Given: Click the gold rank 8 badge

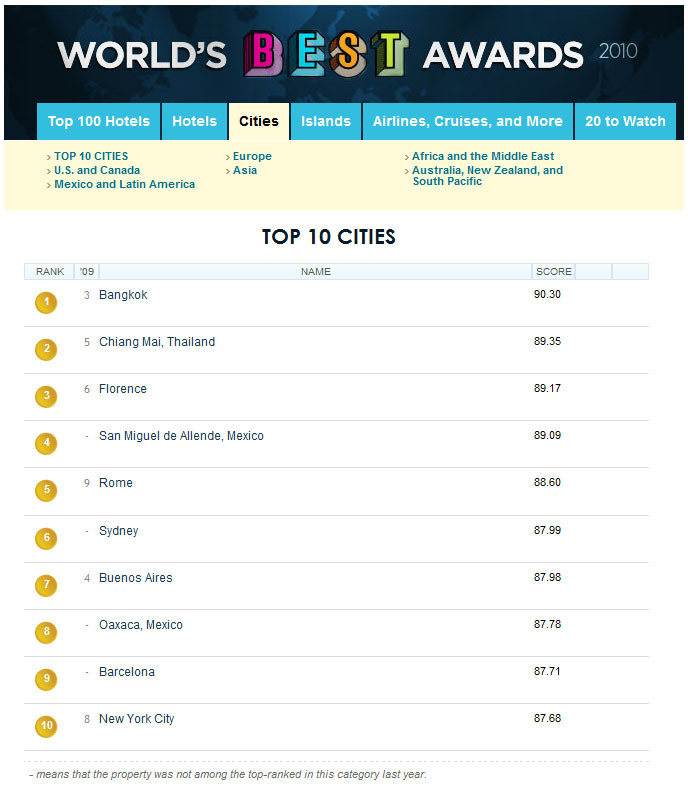Looking at the screenshot, I should (46, 632).
